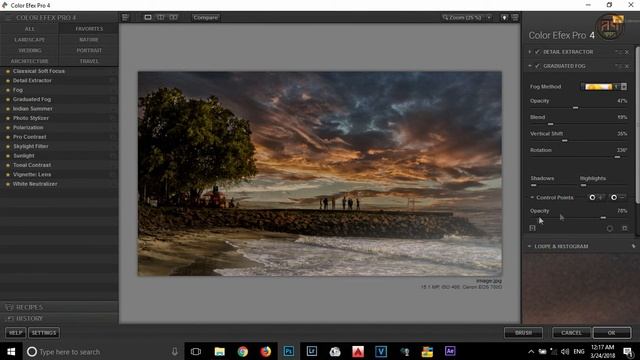The width and height of the screenshot is (640, 360).
Task: Click the Compare button
Action: pos(206,18)
